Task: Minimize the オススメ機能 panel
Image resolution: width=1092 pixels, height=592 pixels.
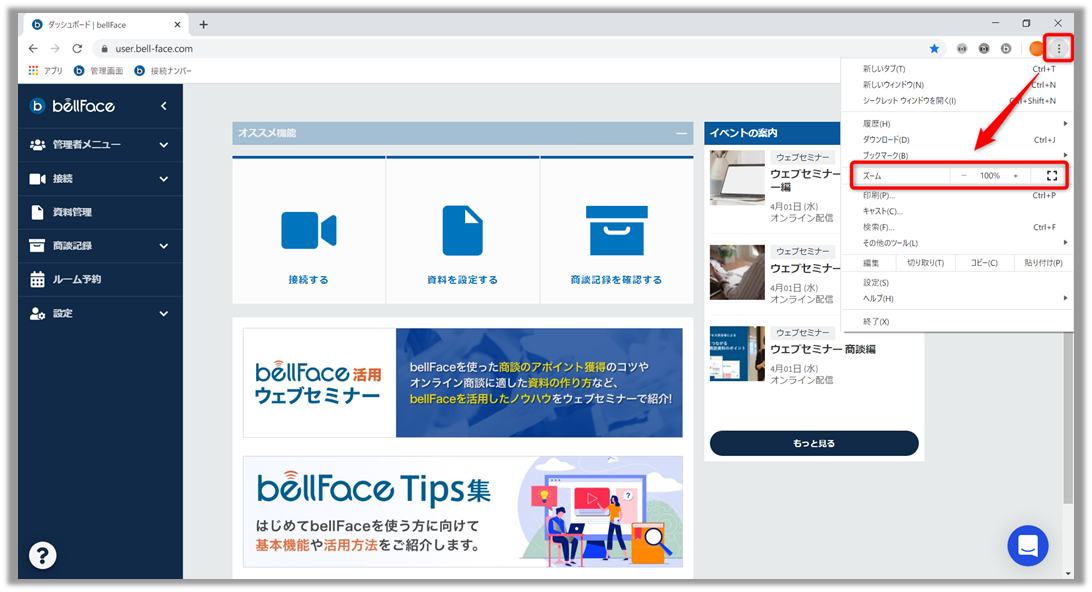Action: (x=681, y=133)
